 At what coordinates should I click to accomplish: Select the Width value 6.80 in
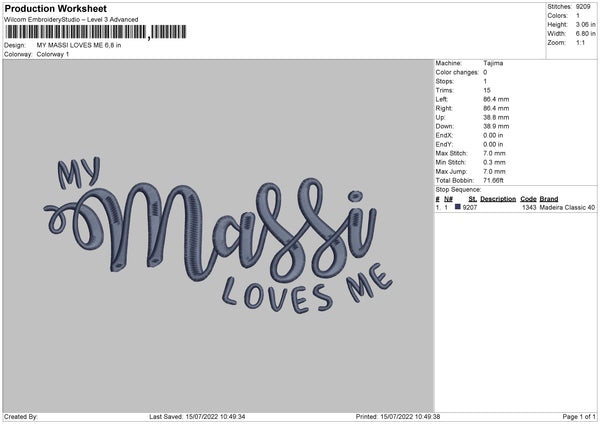pos(585,34)
